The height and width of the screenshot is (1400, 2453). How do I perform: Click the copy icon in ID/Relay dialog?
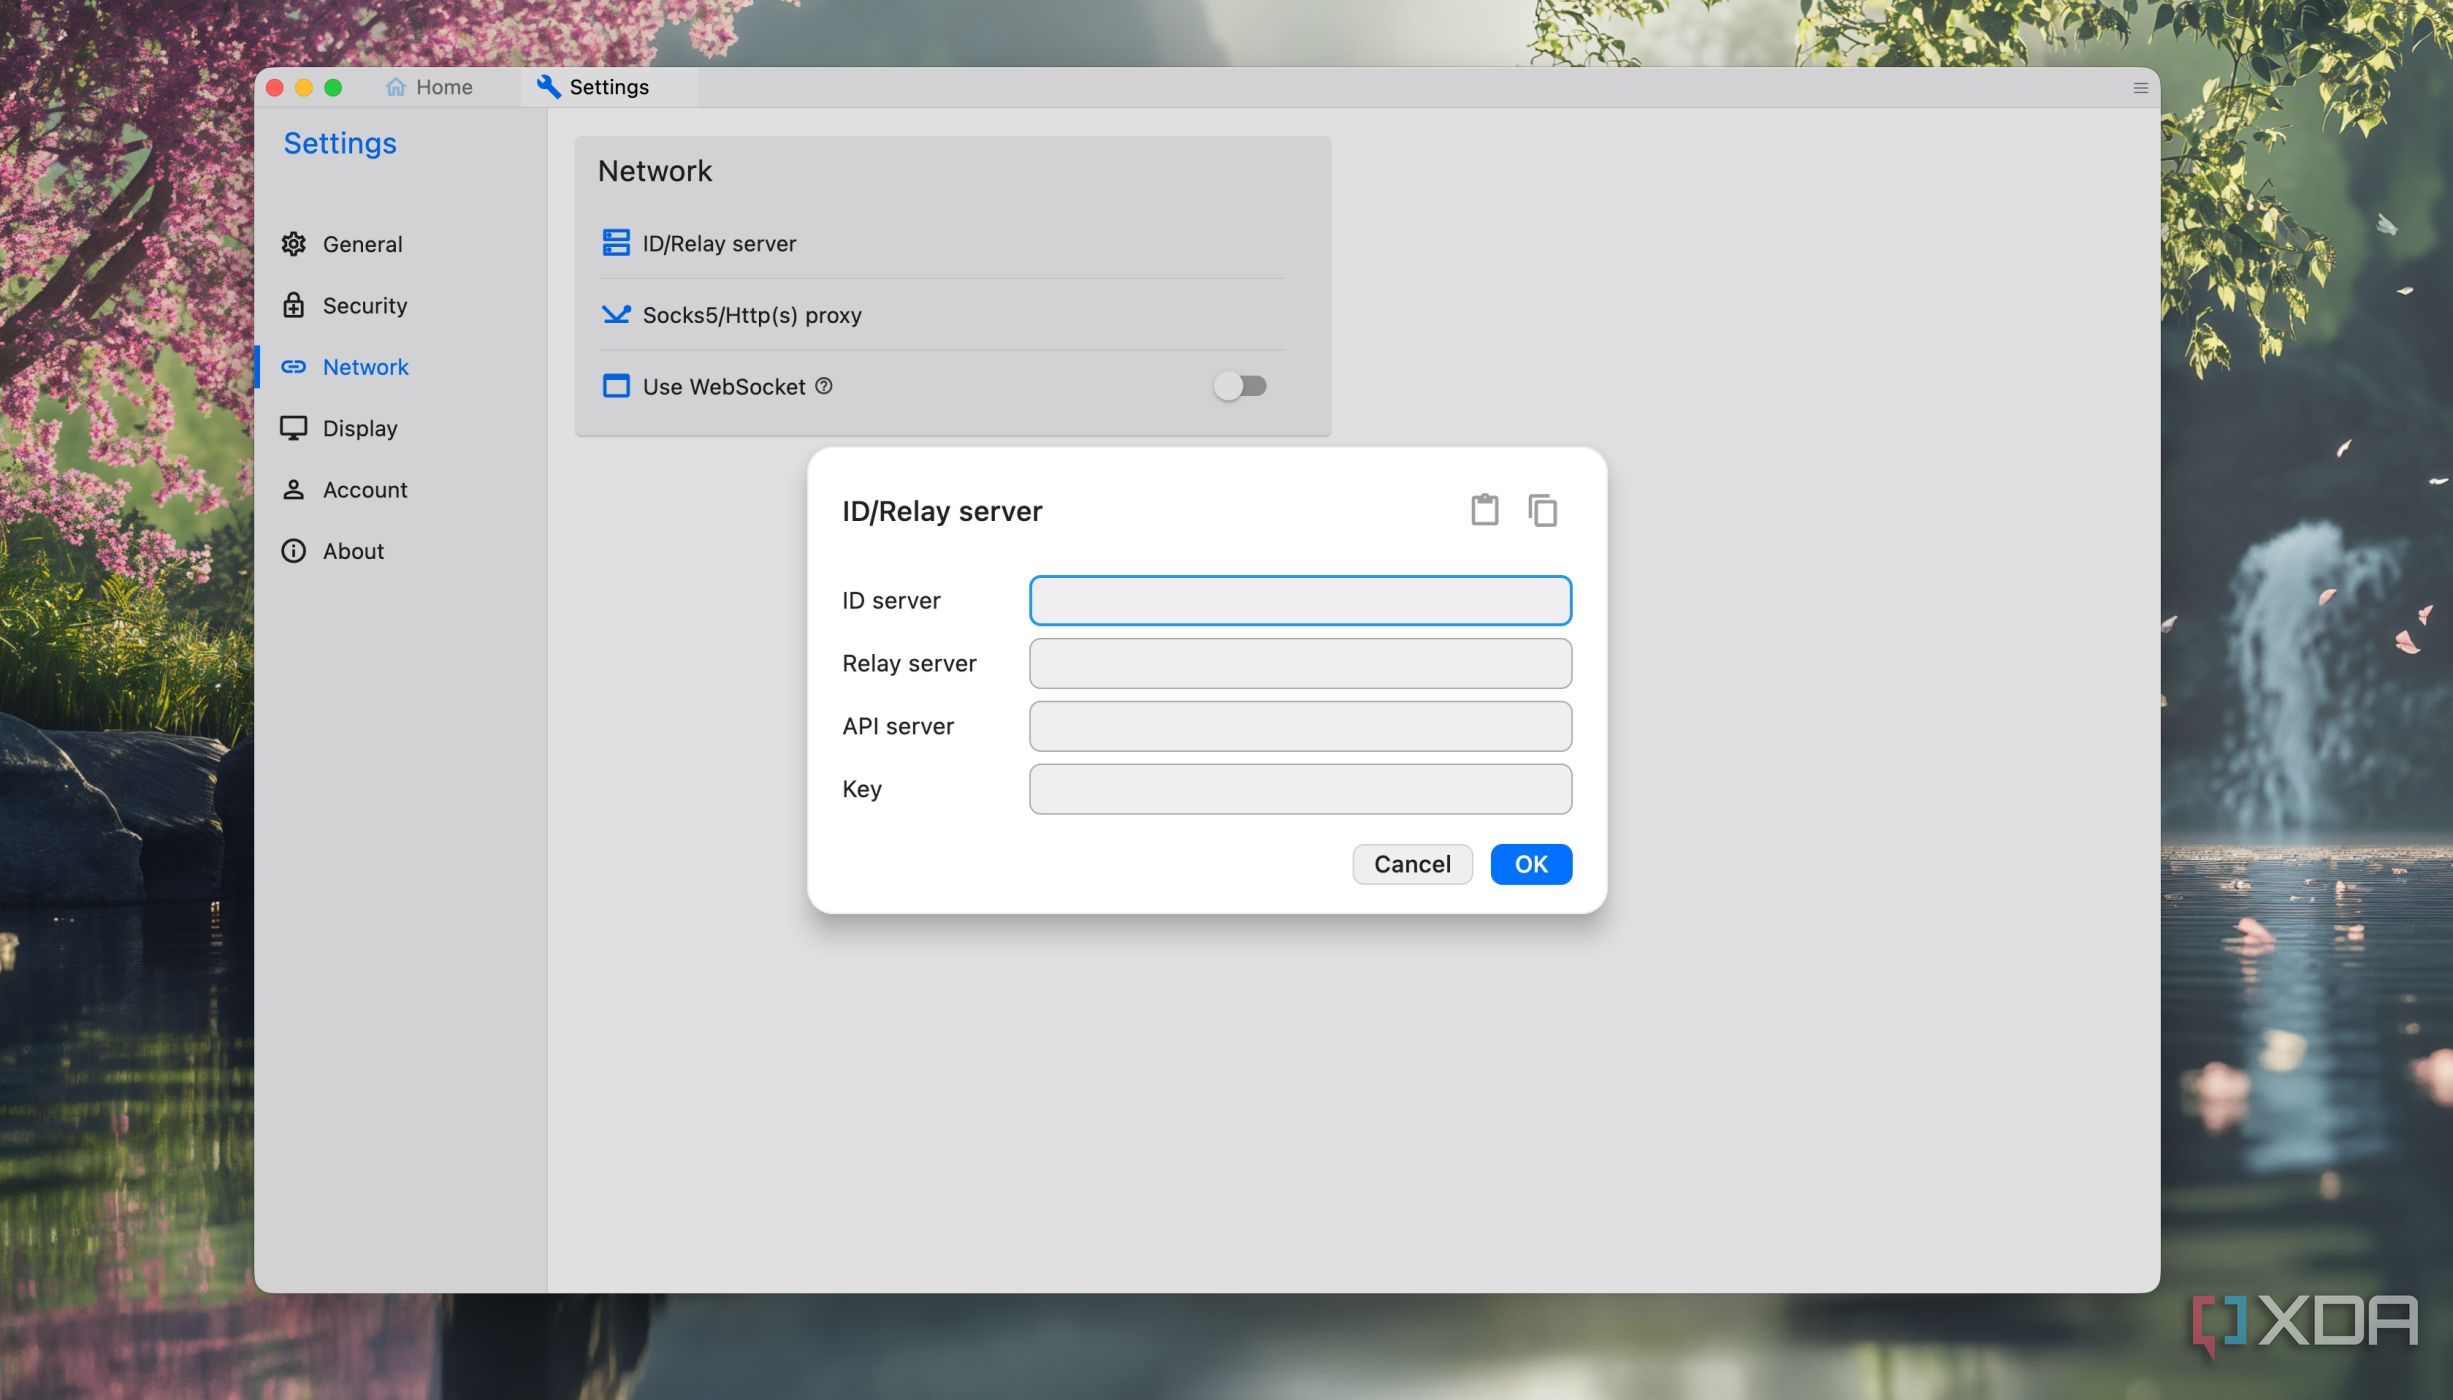[x=1542, y=510]
